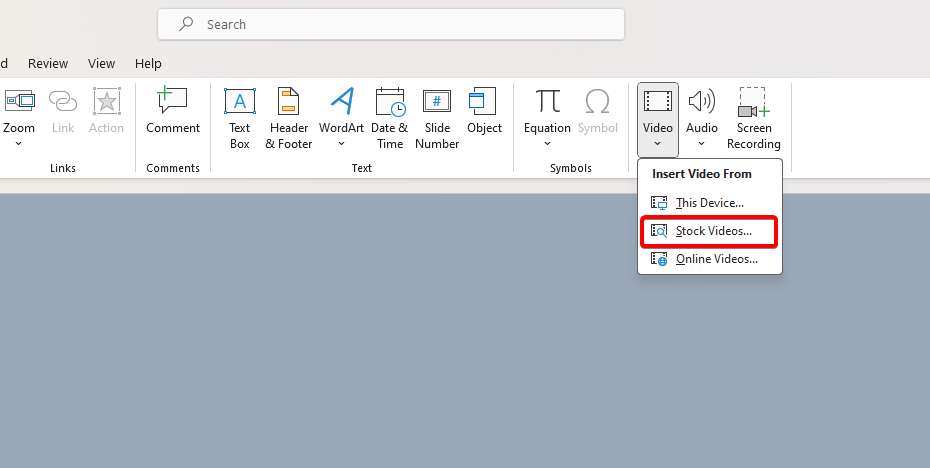Open the Review tab

[48, 63]
